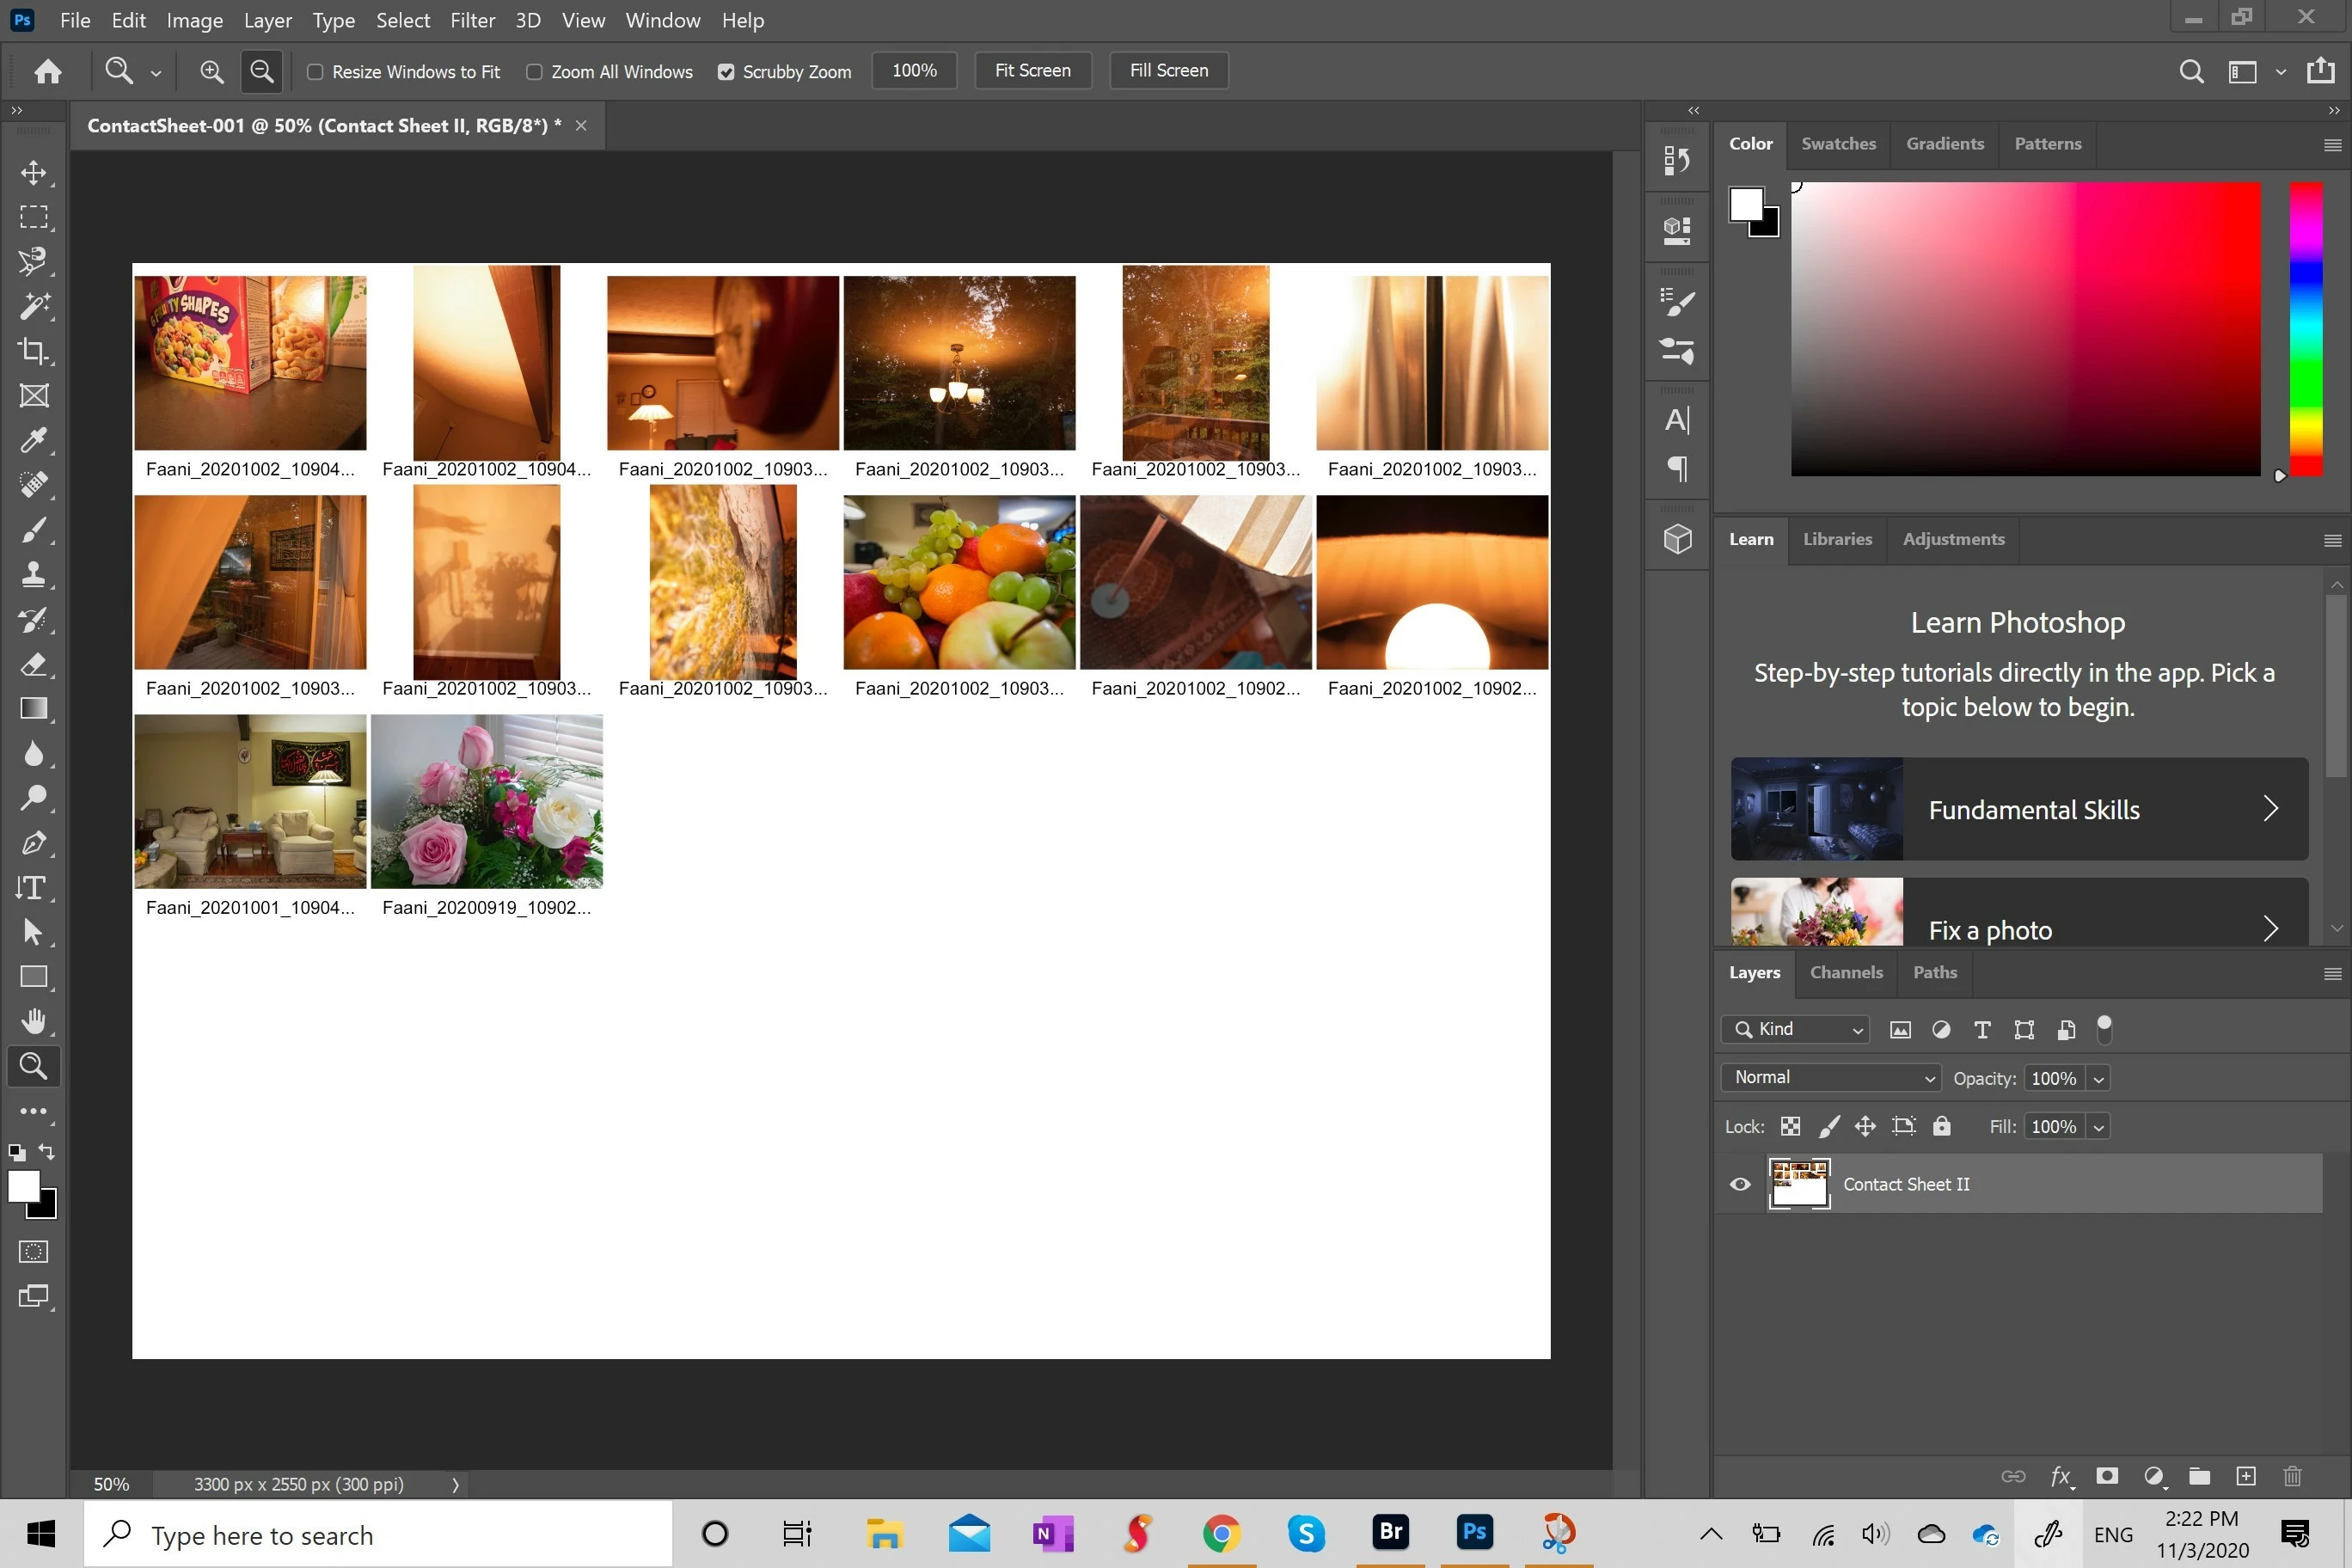Enable Zoom All Windows checkbox
Screen dimensions: 2352x1568
pyautogui.click(x=534, y=72)
